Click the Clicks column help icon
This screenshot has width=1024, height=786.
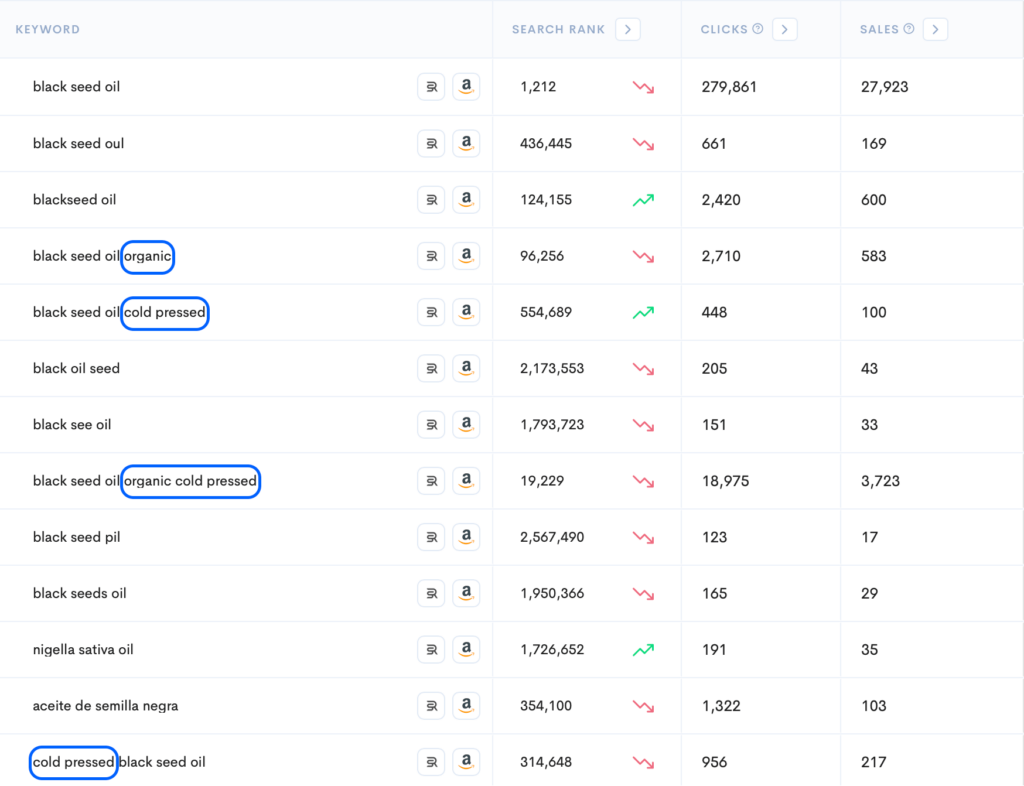pyautogui.click(x=758, y=29)
